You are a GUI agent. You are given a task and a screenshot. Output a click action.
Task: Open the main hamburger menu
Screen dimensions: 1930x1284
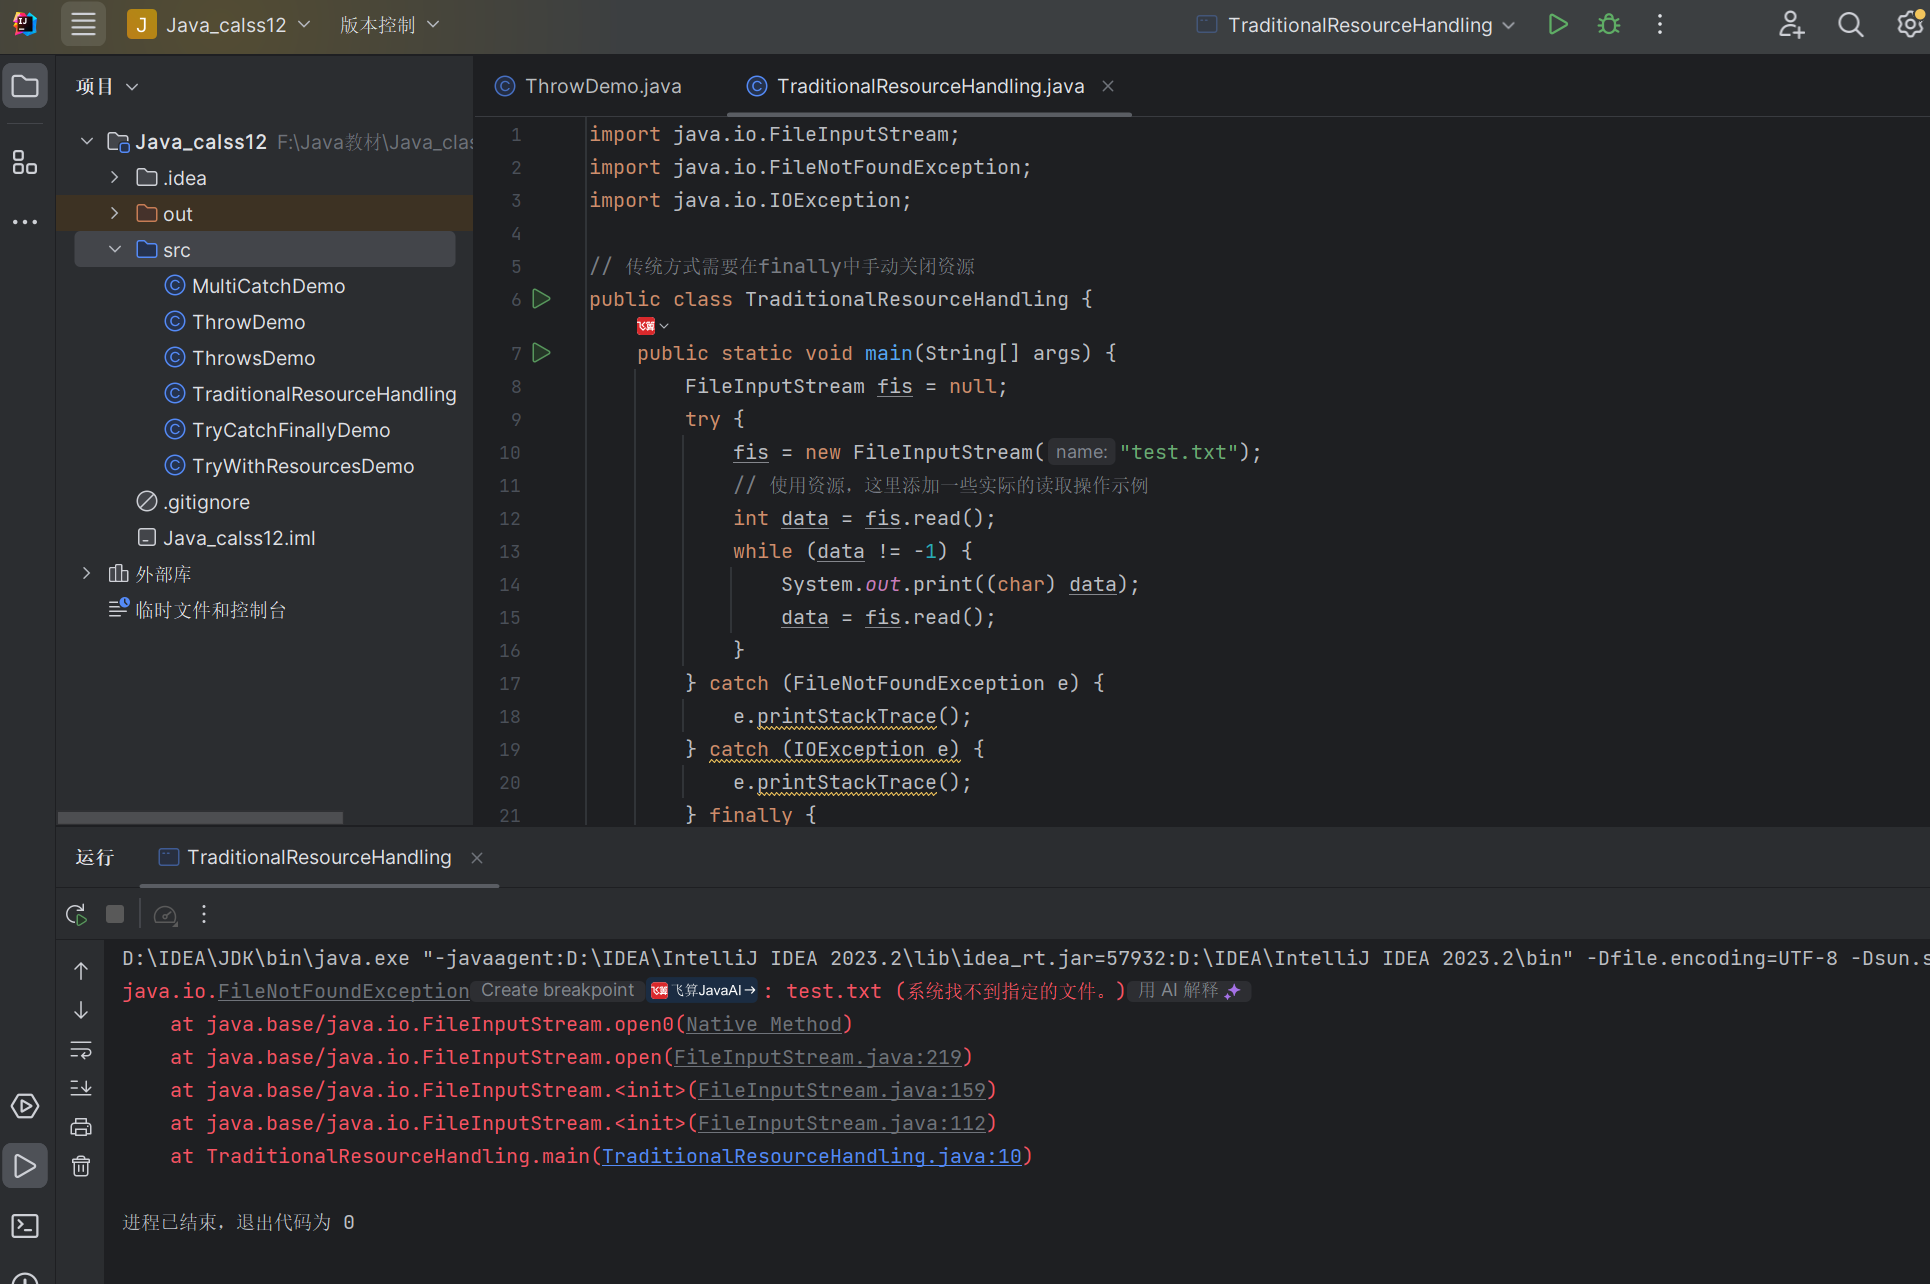83,25
